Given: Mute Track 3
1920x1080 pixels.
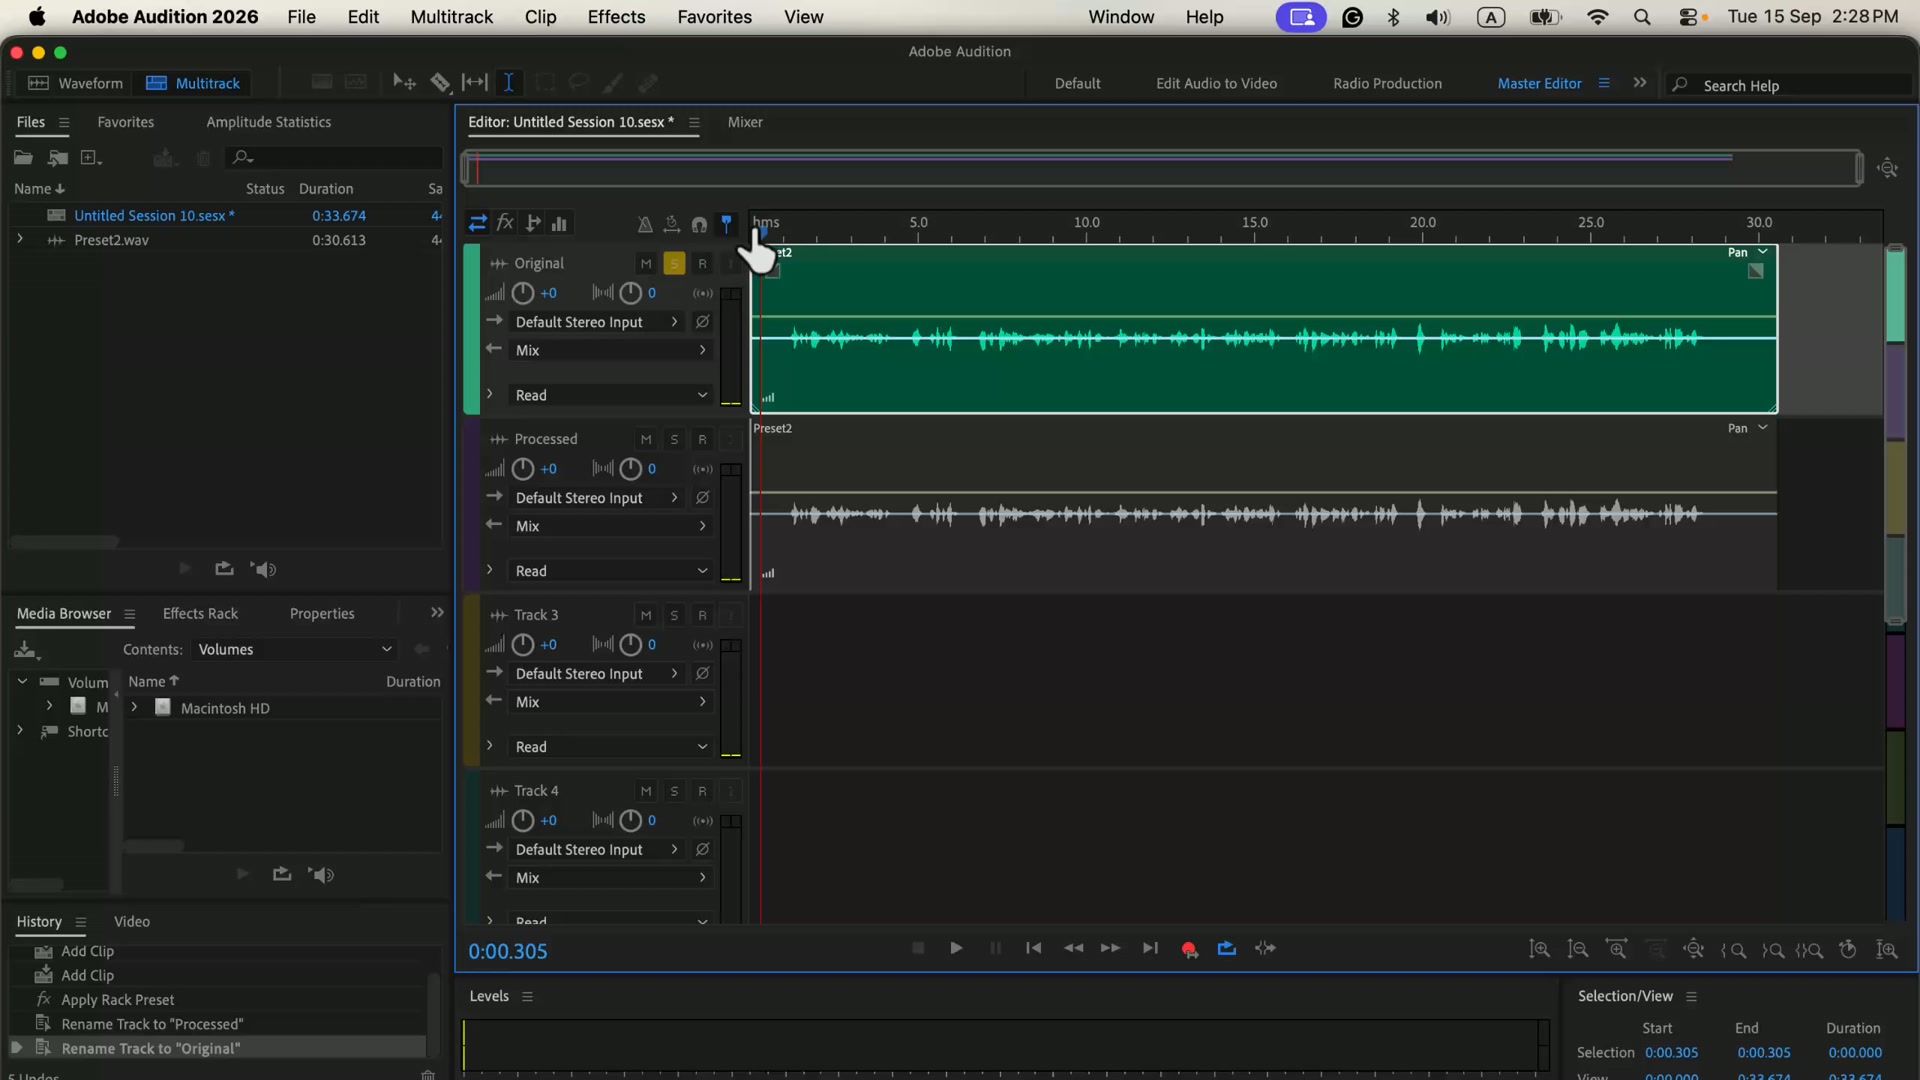Looking at the screenshot, I should point(646,616).
